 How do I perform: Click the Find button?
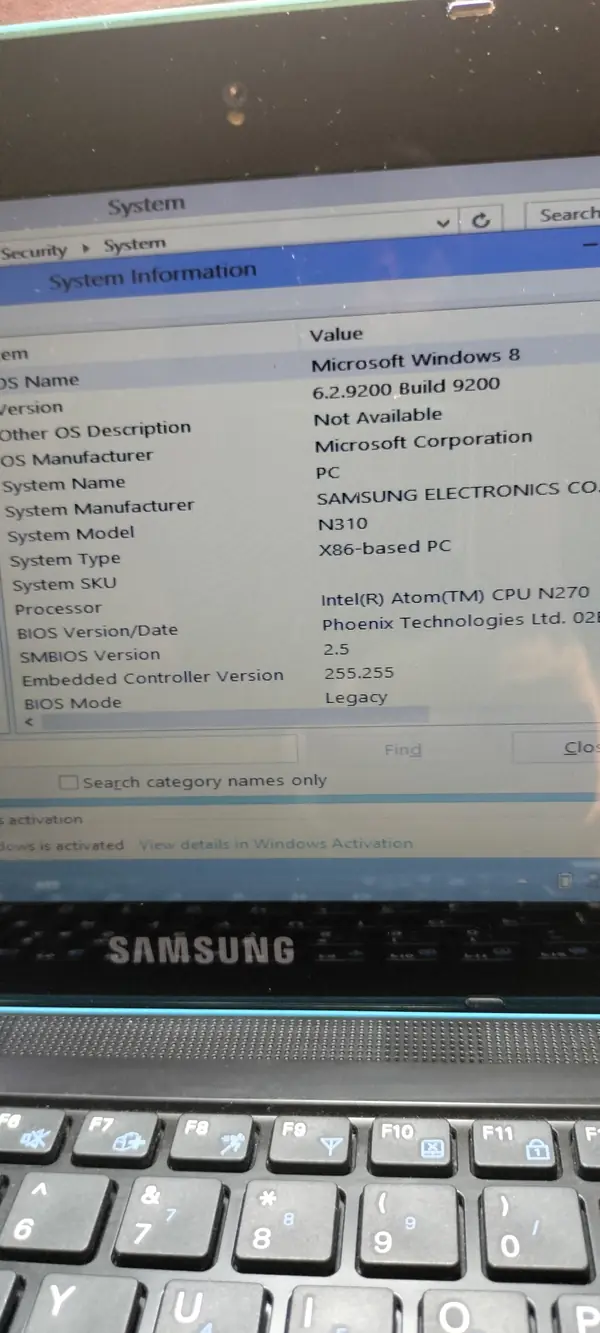click(402, 750)
